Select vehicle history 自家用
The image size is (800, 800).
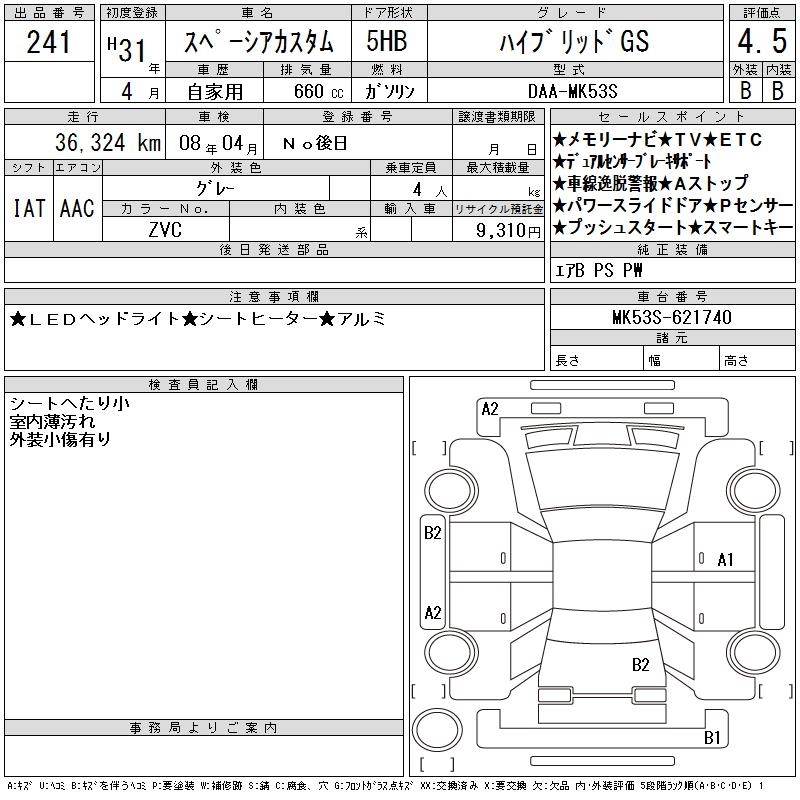pyautogui.click(x=215, y=92)
